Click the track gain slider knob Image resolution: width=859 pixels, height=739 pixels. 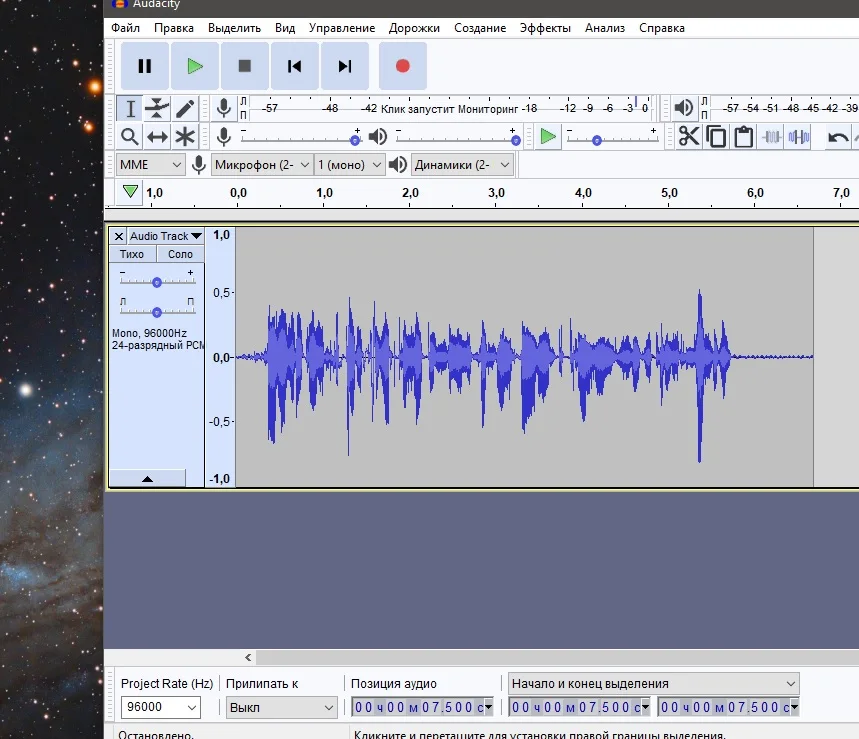point(156,283)
